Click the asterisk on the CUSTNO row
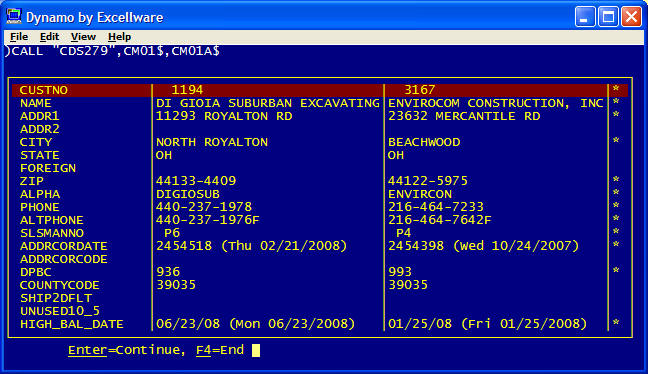 pos(616,88)
